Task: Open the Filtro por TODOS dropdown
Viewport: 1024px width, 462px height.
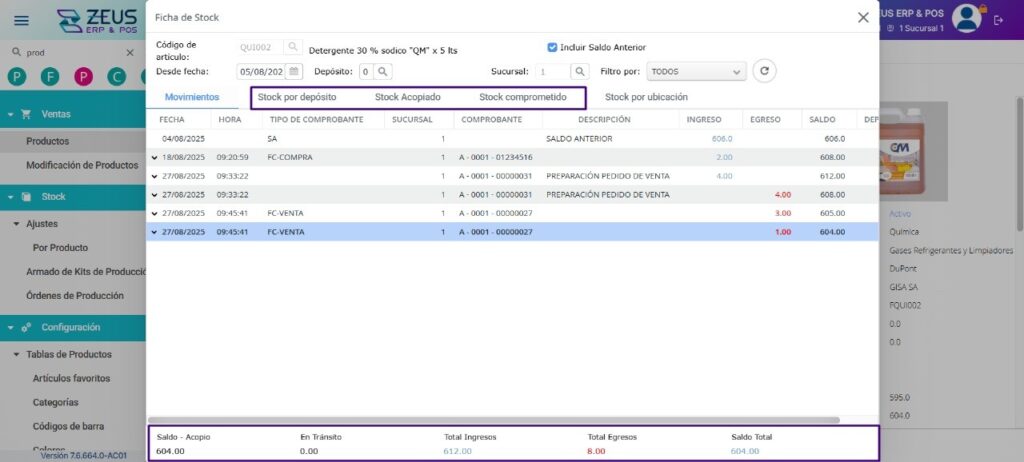Action: [696, 72]
